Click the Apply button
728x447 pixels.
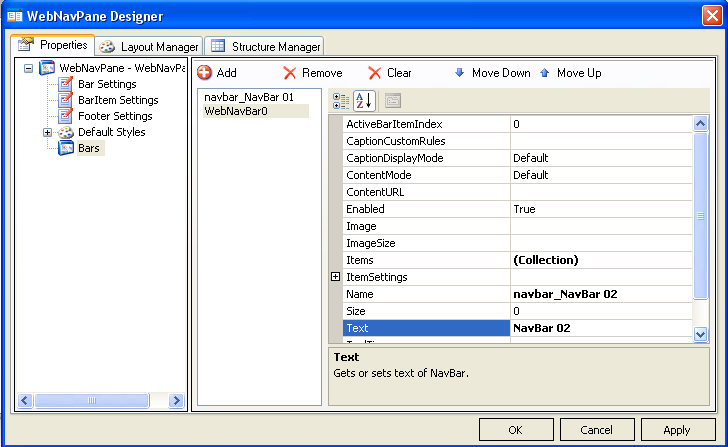click(x=677, y=430)
